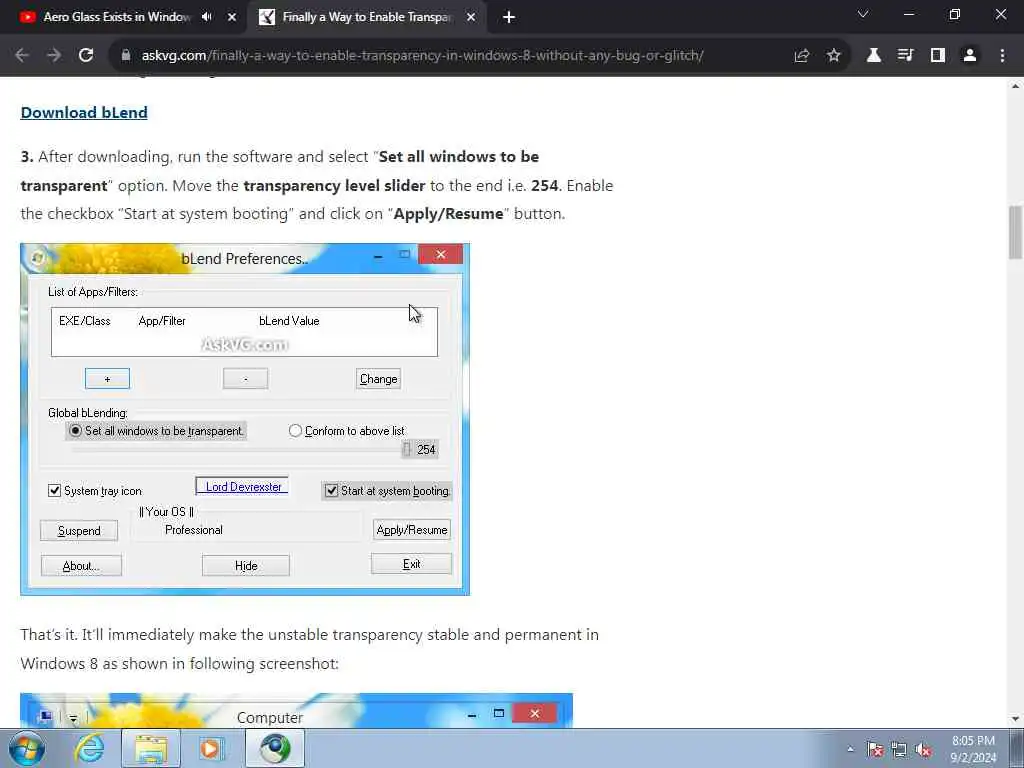Screen dimensions: 1024x768
Task: Open the Windows Start menu orb
Action: point(27,748)
